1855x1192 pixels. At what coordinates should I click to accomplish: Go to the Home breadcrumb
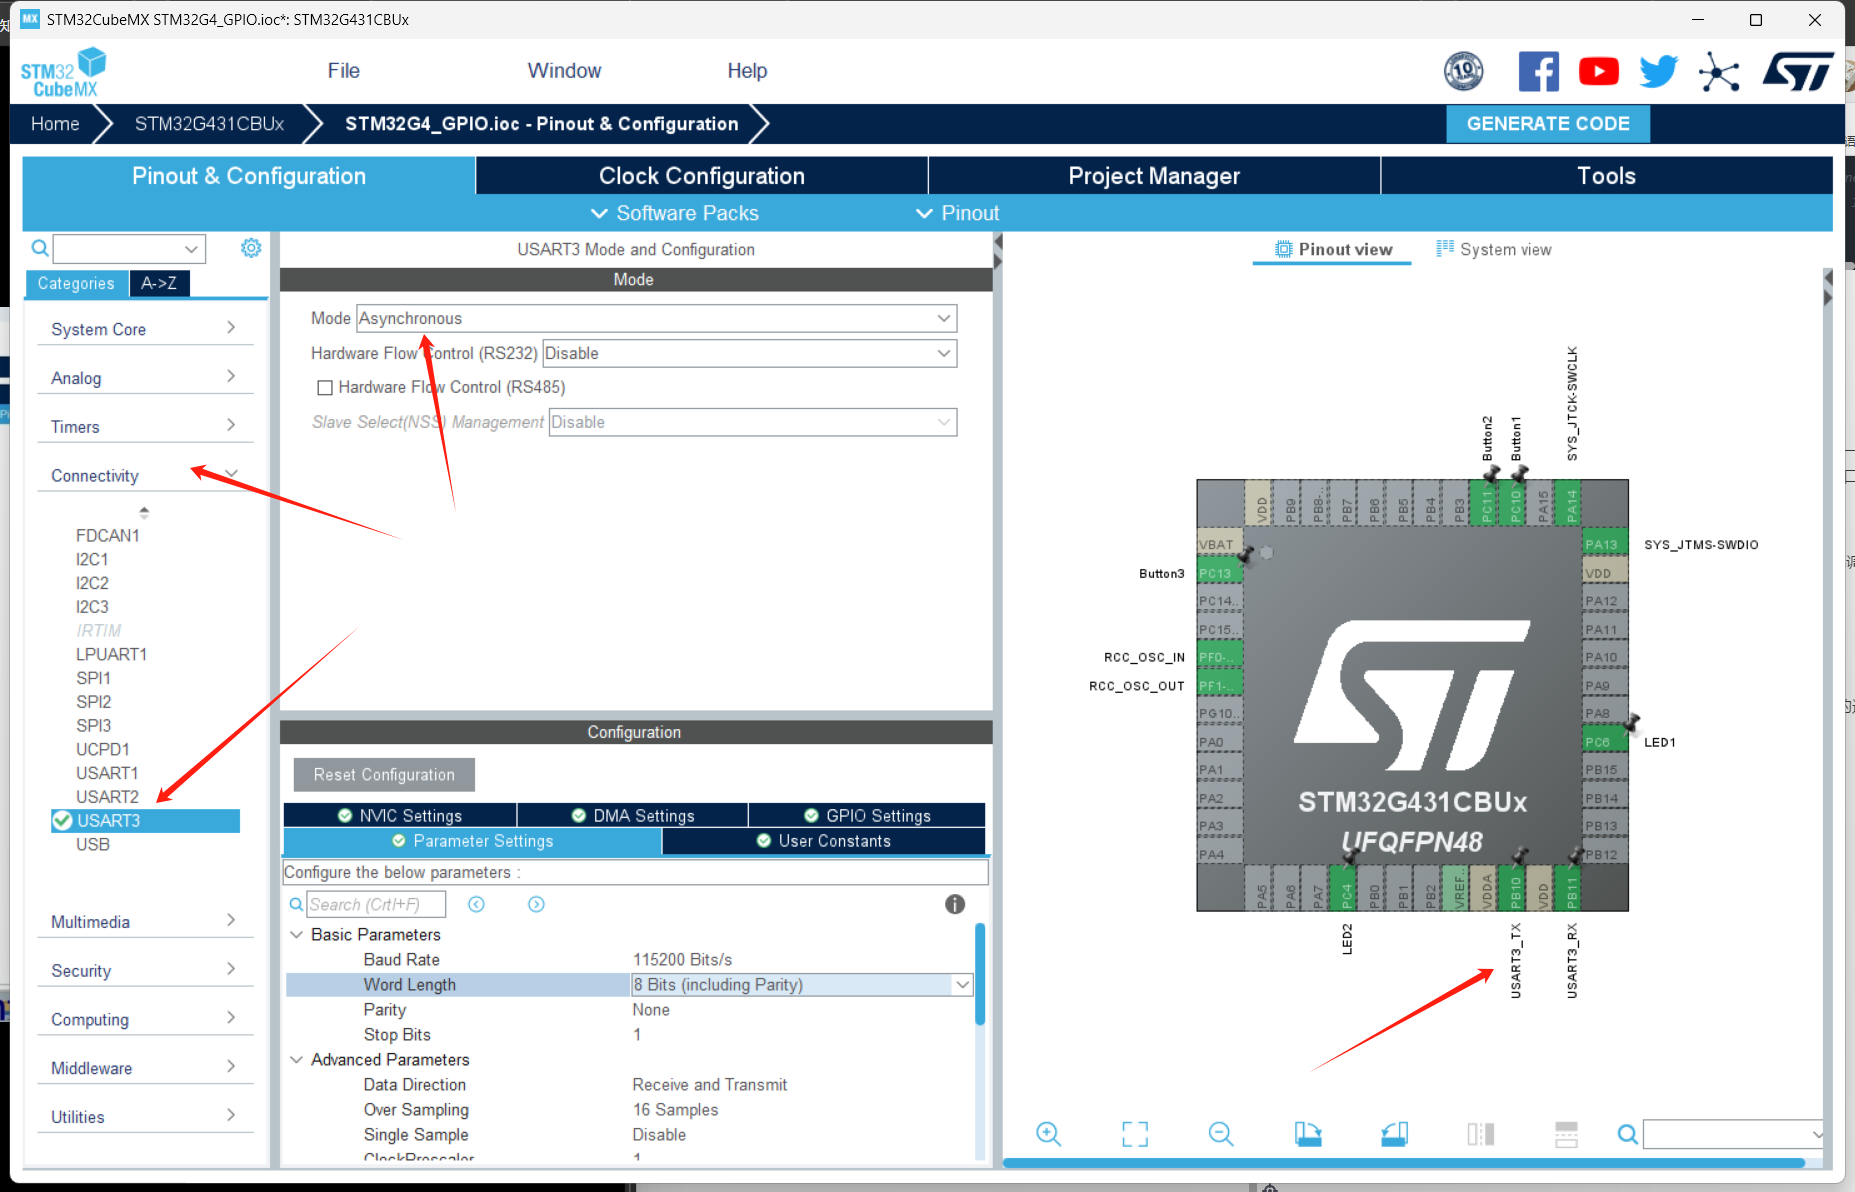point(55,124)
